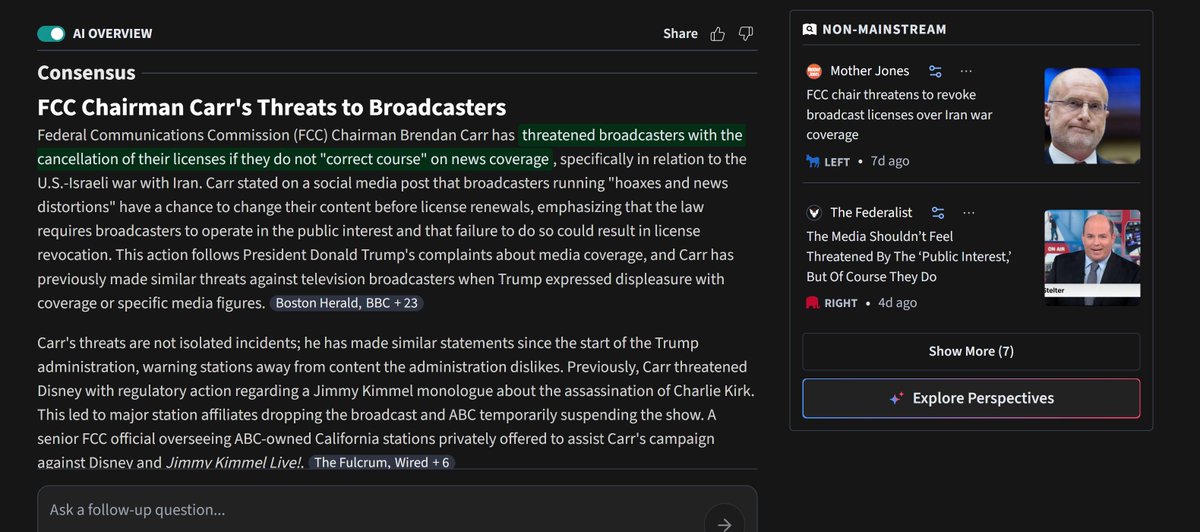Image resolution: width=1200 pixels, height=532 pixels.
Task: Click the FCC Chairman Carr's Threats heading
Action: pos(271,107)
